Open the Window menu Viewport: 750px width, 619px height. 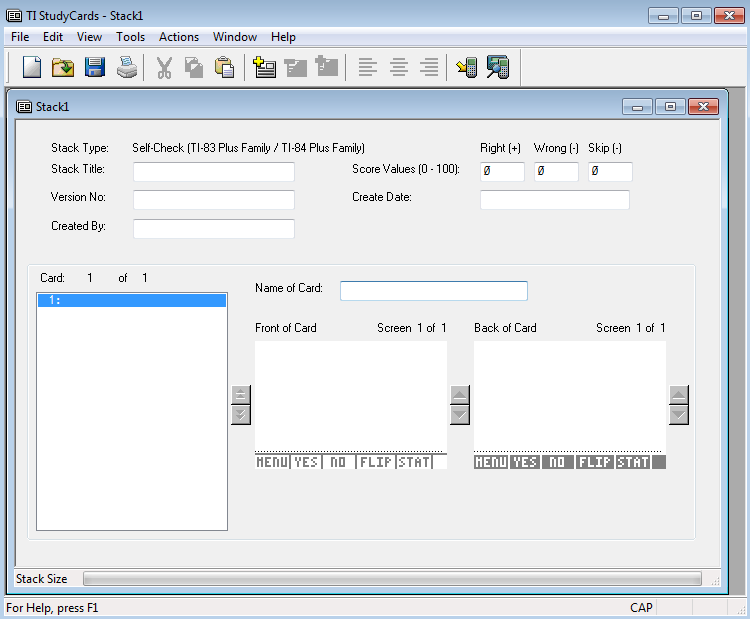tap(235, 37)
